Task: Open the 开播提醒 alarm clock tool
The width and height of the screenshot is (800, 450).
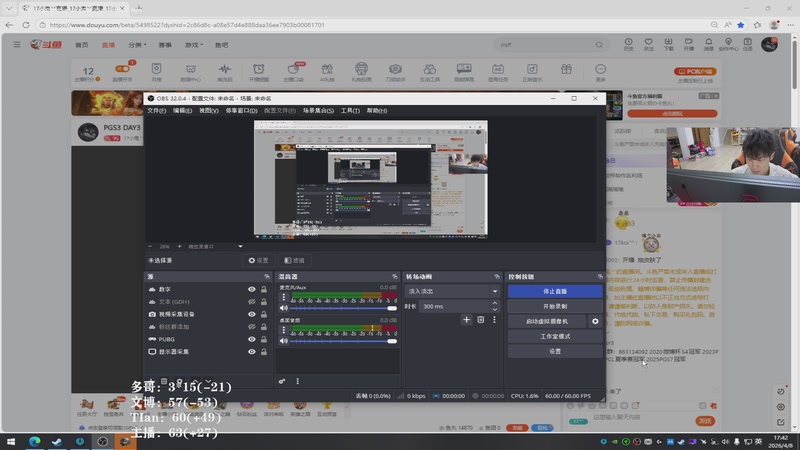Action: 259,72
